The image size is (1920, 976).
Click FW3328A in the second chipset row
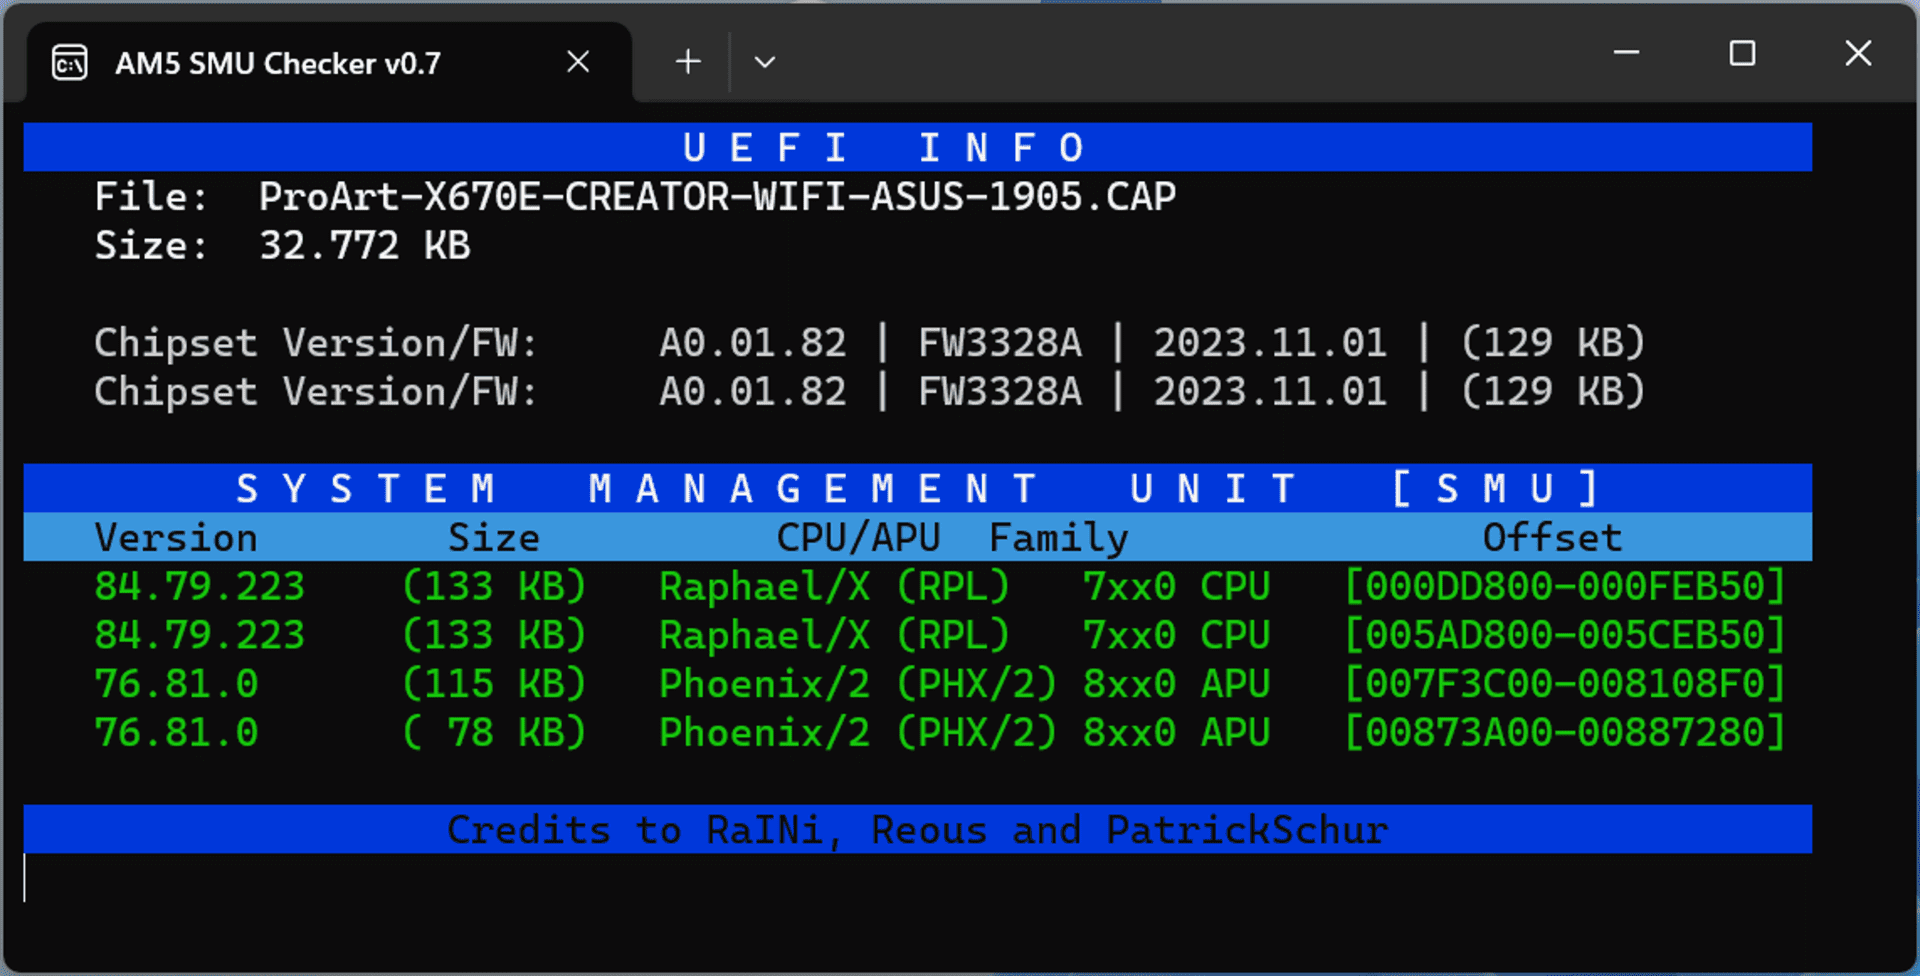pos(1000,392)
